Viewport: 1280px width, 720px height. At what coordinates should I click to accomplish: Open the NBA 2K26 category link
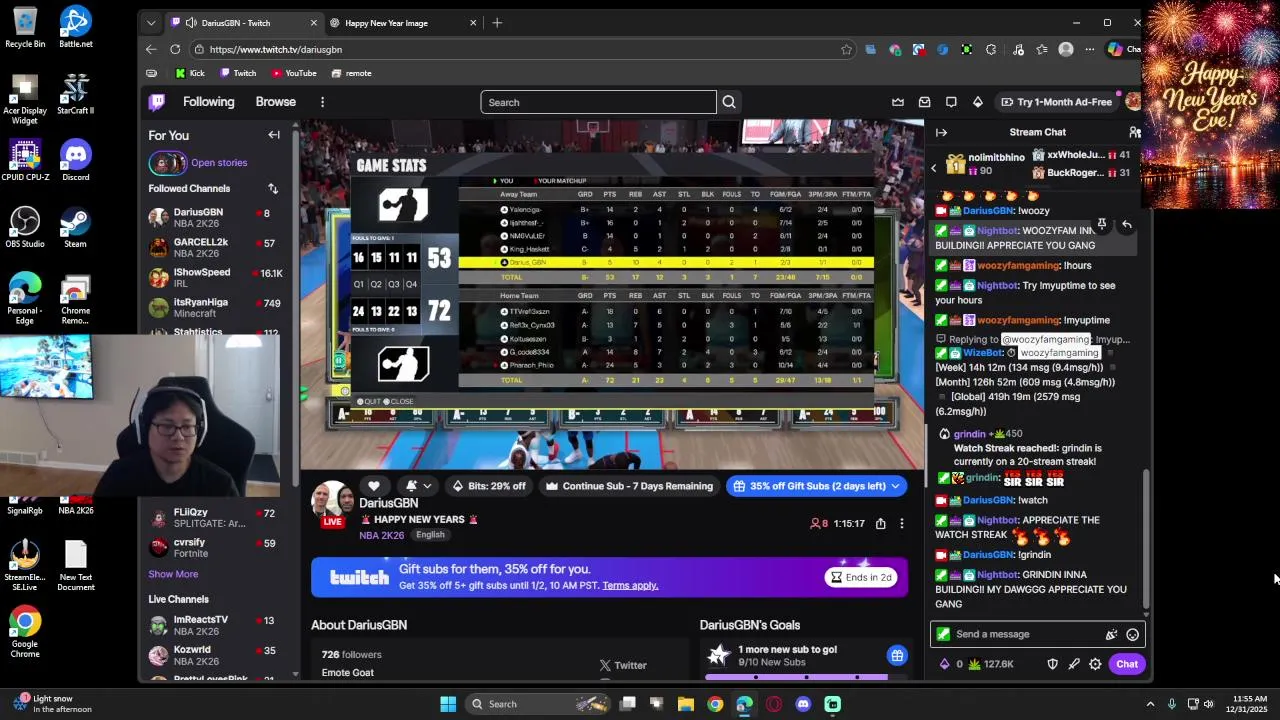[x=382, y=535]
